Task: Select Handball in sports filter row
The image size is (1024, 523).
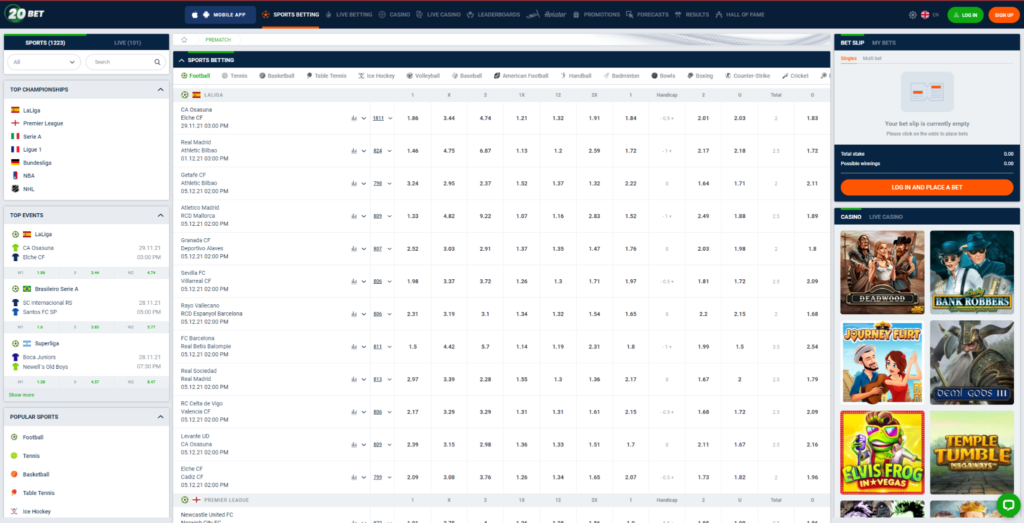Action: pyautogui.click(x=575, y=76)
